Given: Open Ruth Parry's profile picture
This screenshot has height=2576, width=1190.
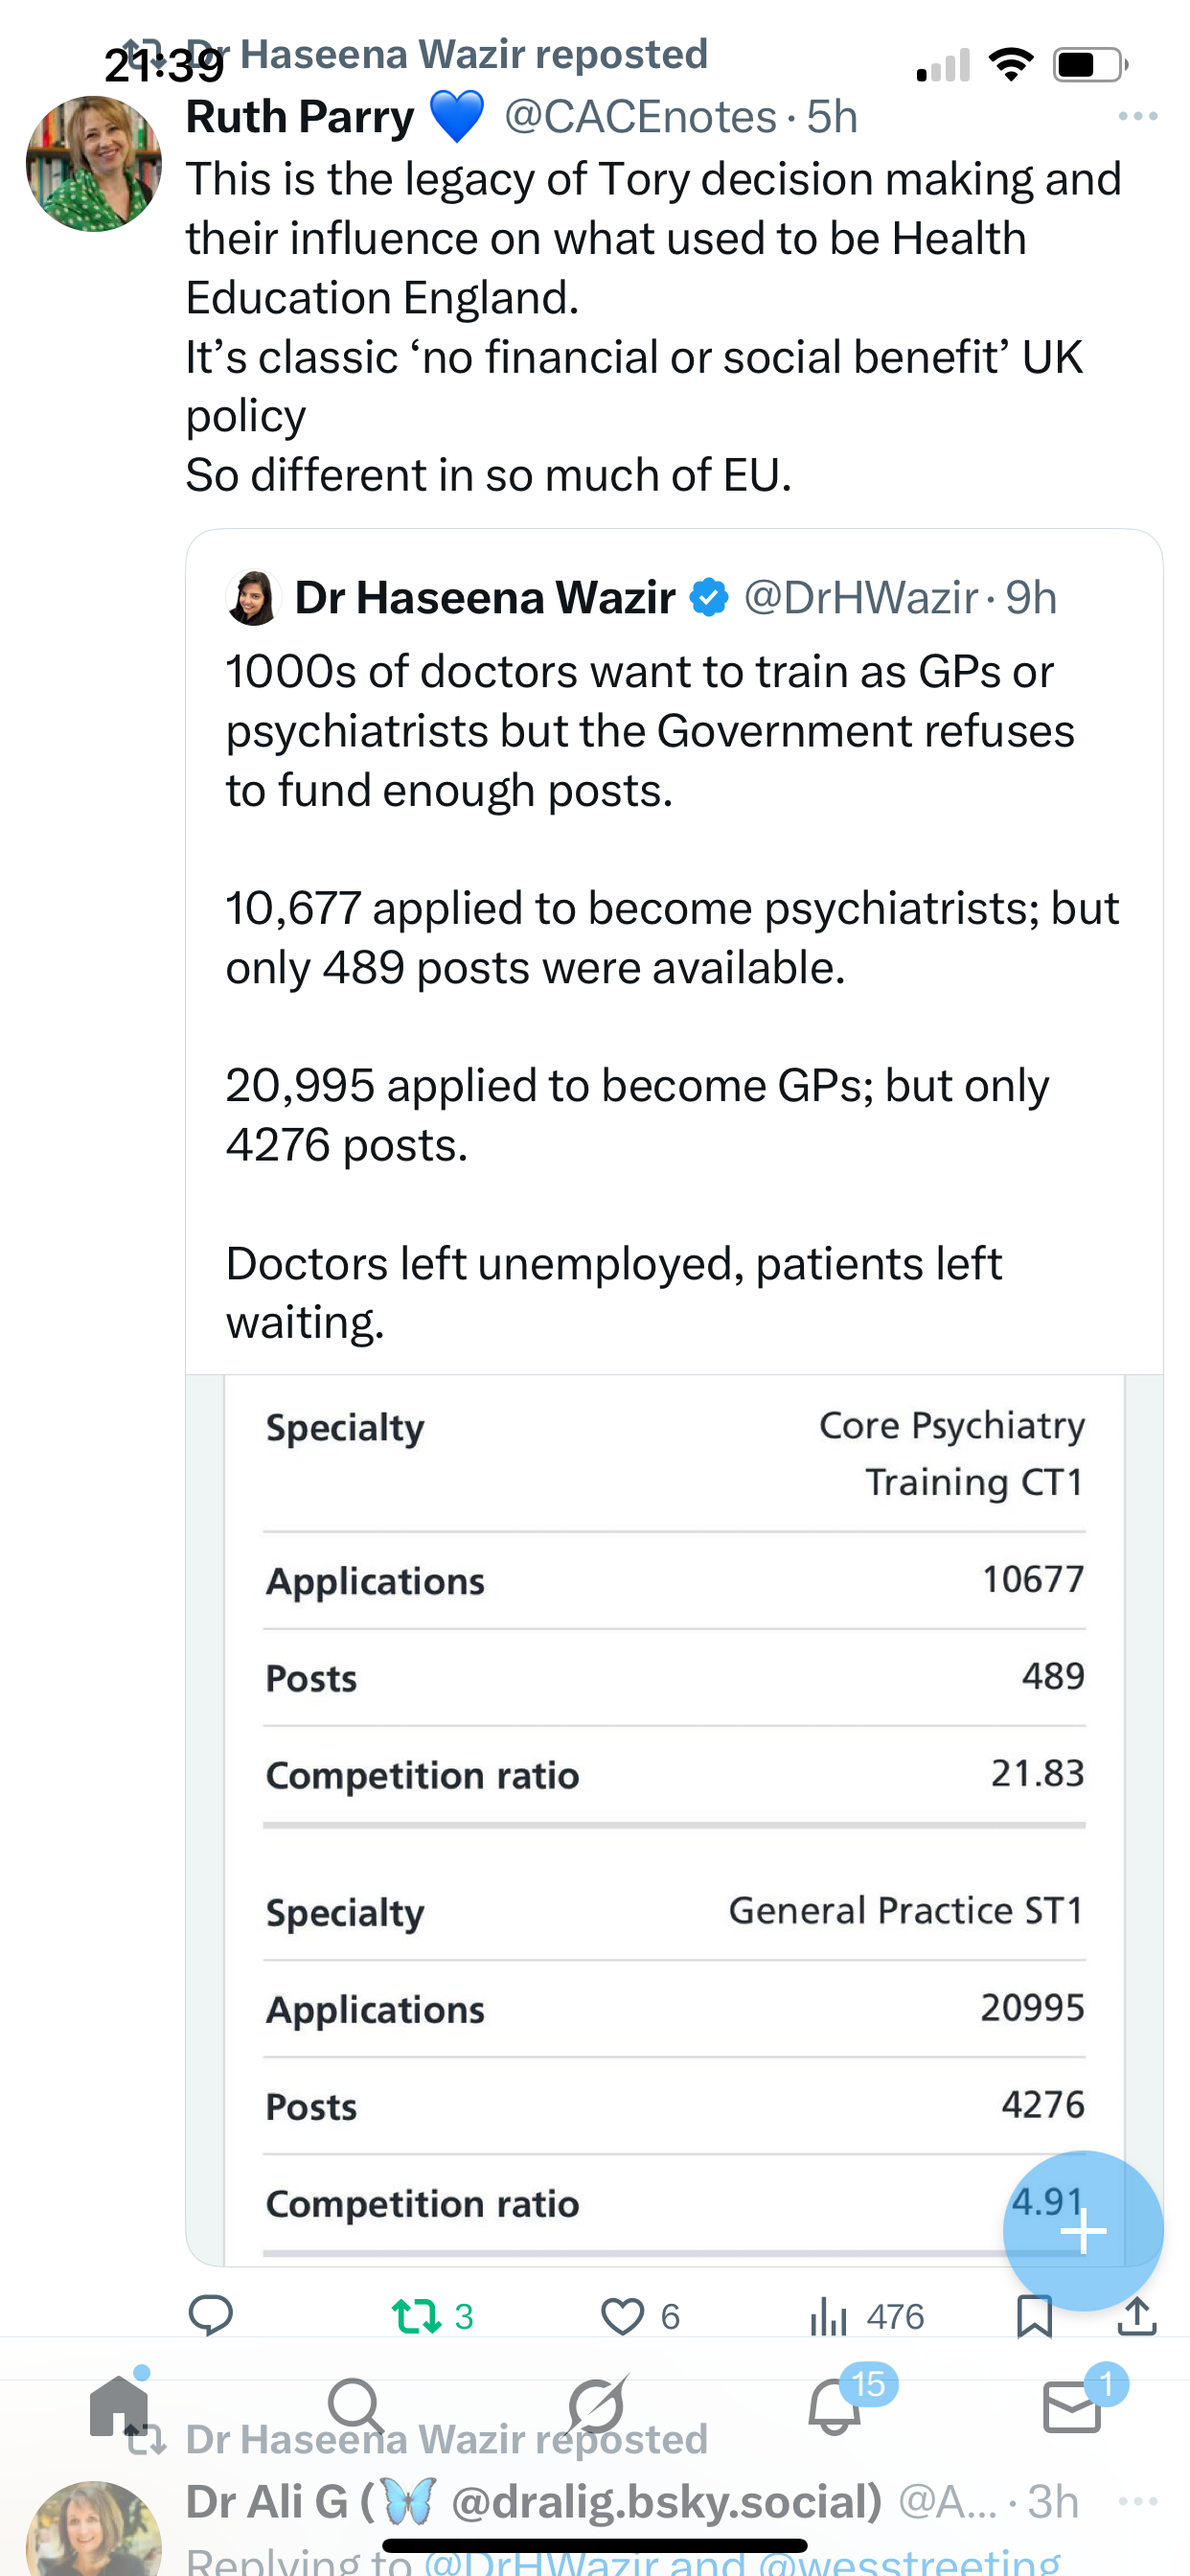Looking at the screenshot, I should click(x=94, y=164).
